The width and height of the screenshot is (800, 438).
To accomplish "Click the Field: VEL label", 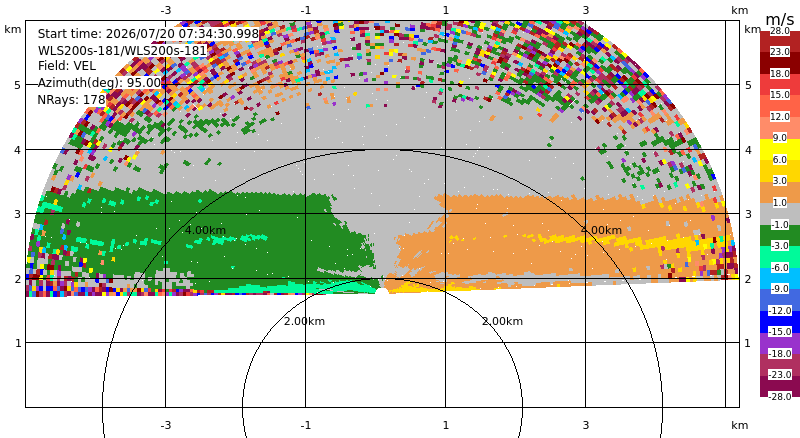I will (67, 66).
